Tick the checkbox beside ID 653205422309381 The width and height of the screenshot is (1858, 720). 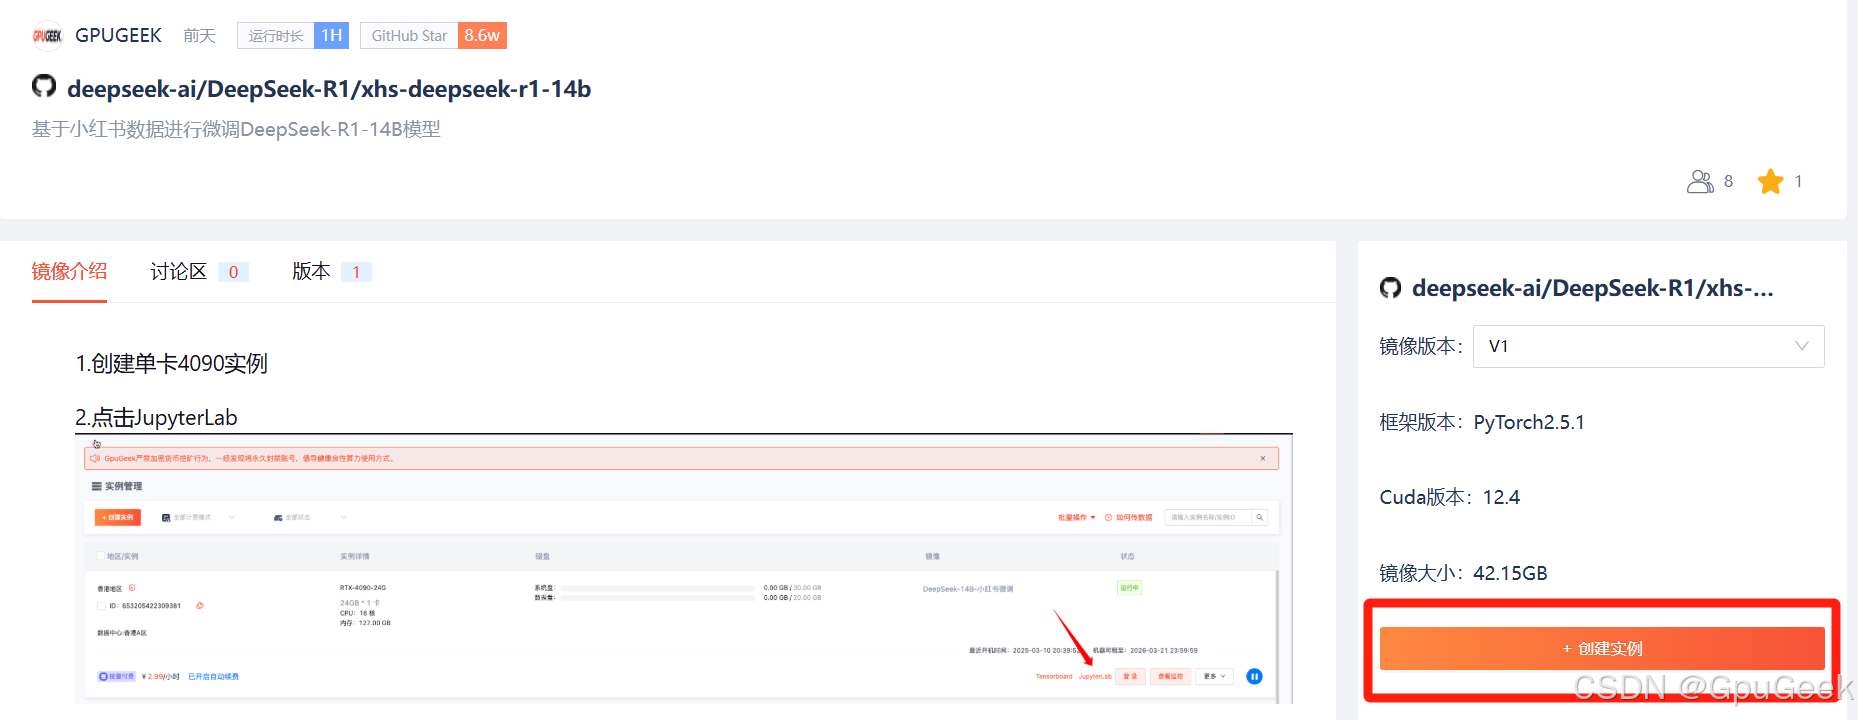[101, 606]
